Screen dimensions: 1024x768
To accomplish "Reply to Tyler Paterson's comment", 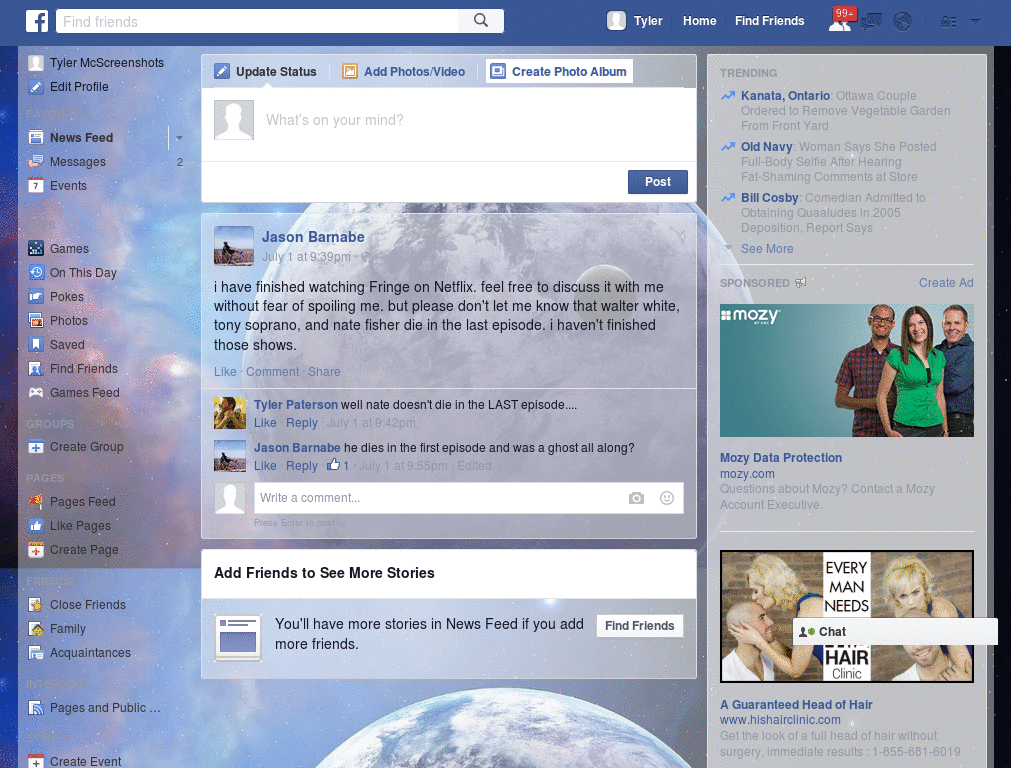I will (302, 423).
